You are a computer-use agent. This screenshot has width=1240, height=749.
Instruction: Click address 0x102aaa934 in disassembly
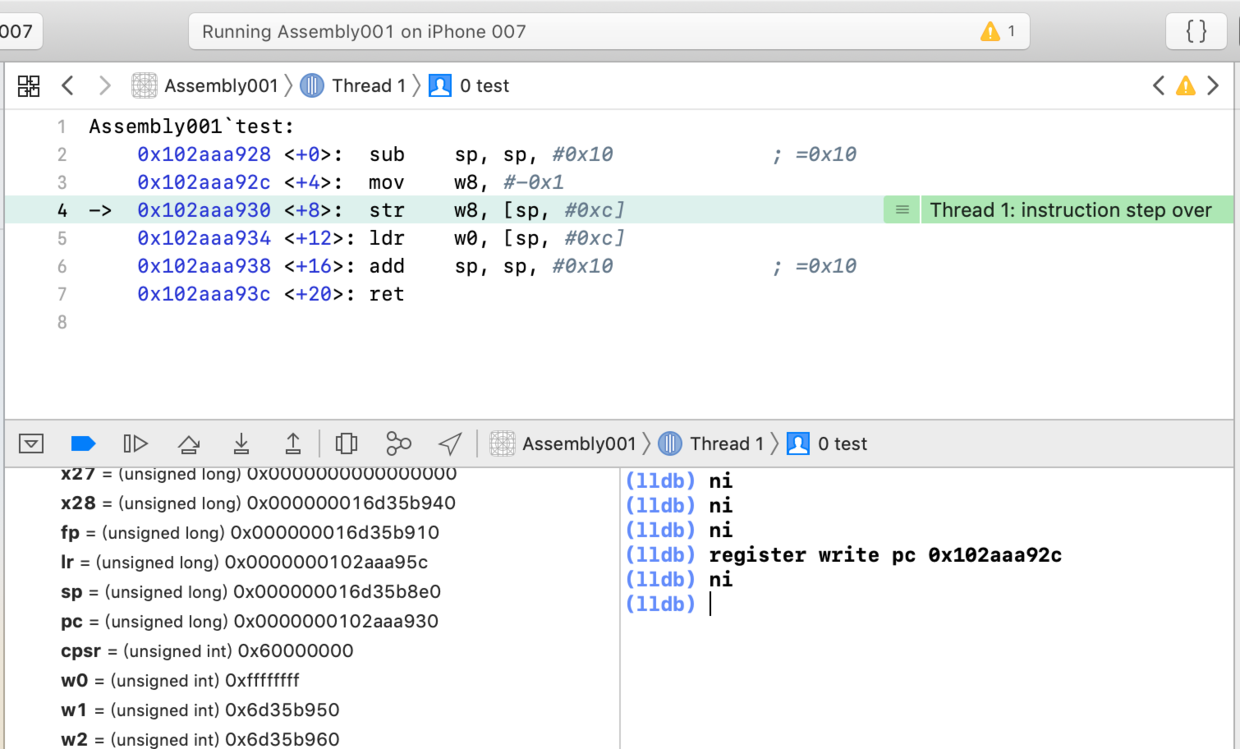[x=204, y=239]
